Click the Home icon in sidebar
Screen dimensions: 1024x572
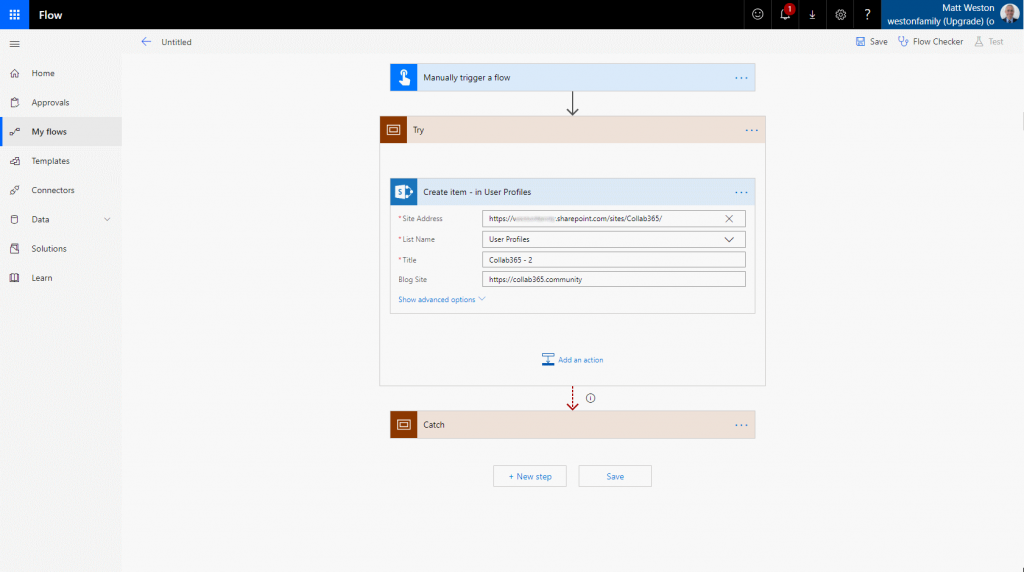click(x=14, y=73)
